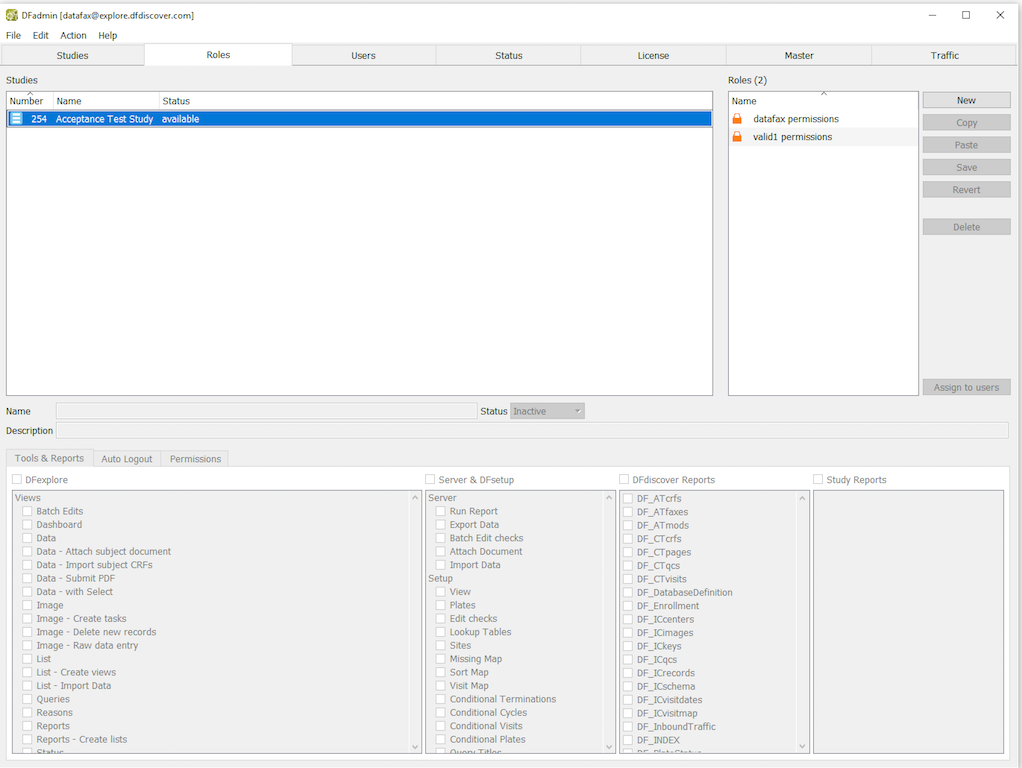Screen dimensions: 1022x768
Task: Click the Assign to users button
Action: coord(966,387)
